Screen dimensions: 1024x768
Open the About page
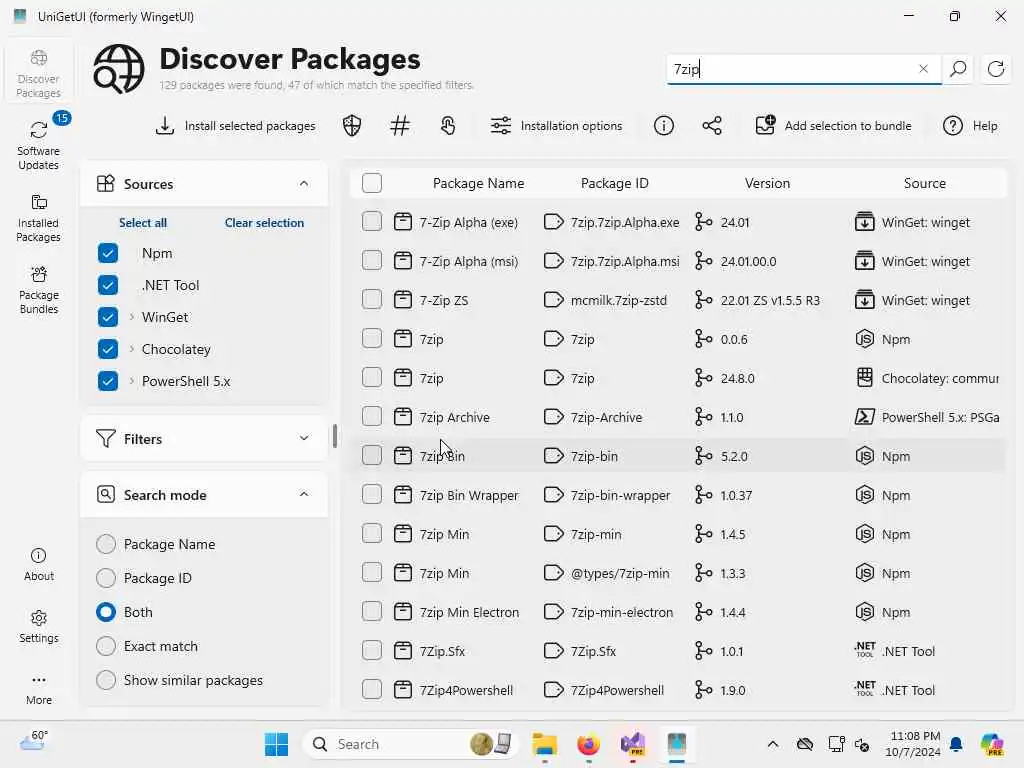point(39,565)
